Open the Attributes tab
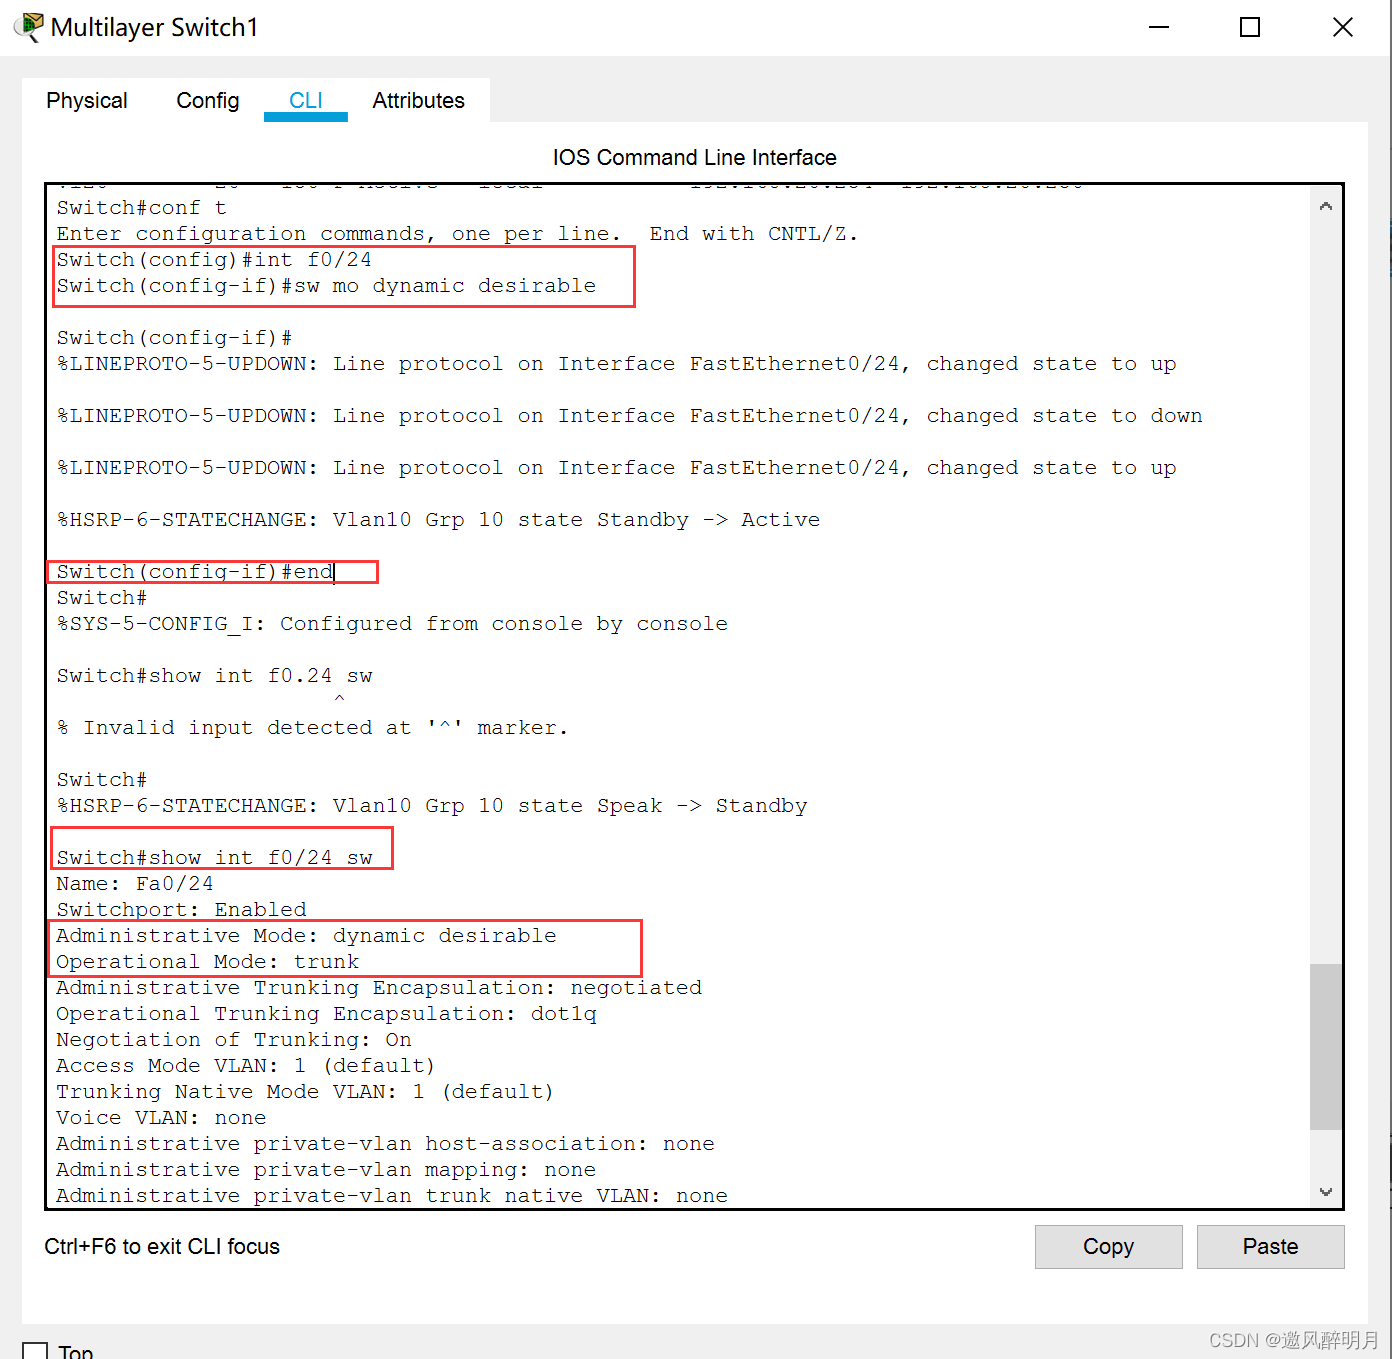1392x1359 pixels. click(418, 100)
